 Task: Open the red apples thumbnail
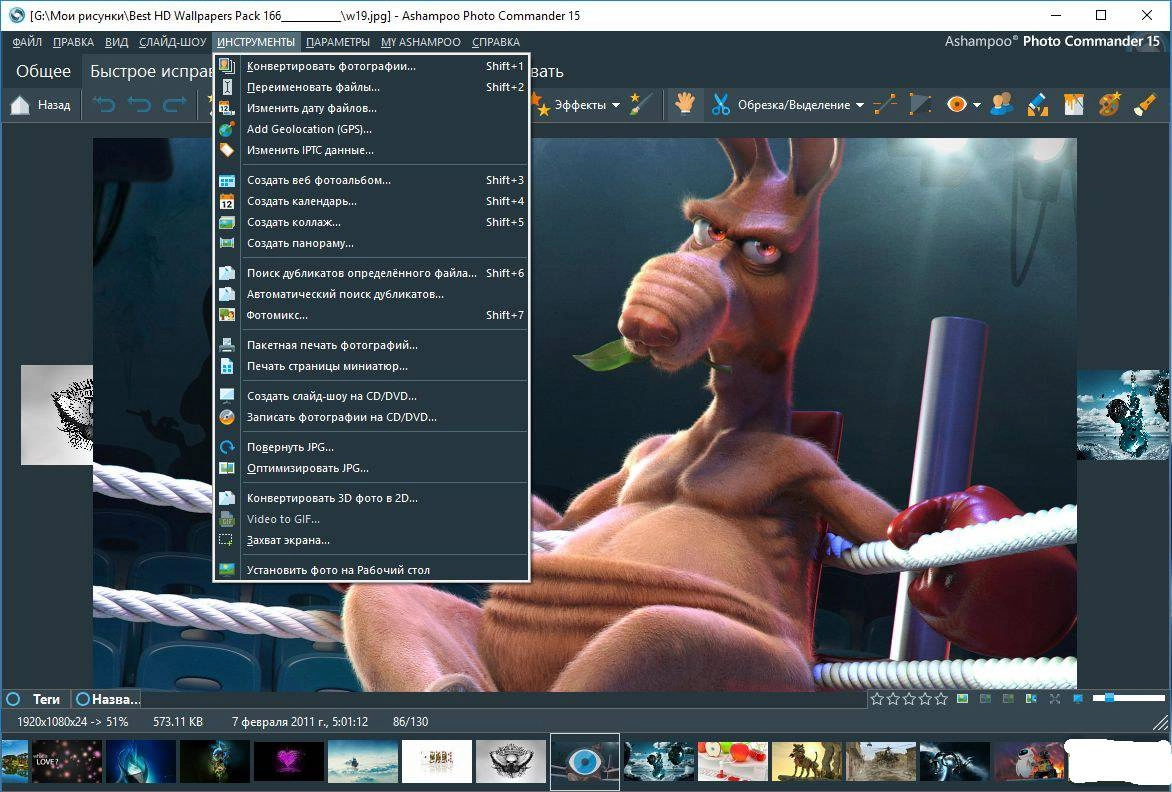[x=732, y=761]
